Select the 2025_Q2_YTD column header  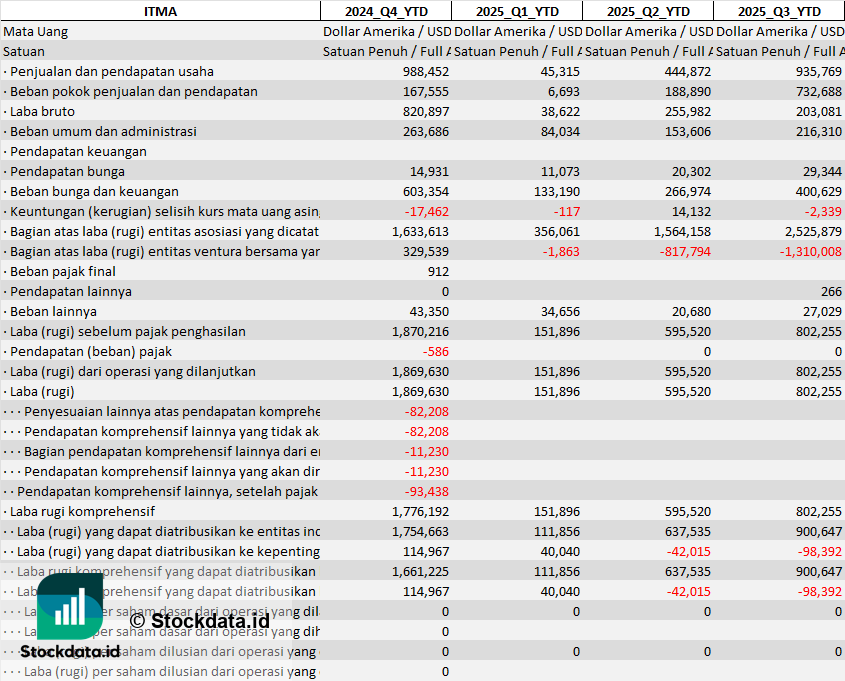(648, 11)
